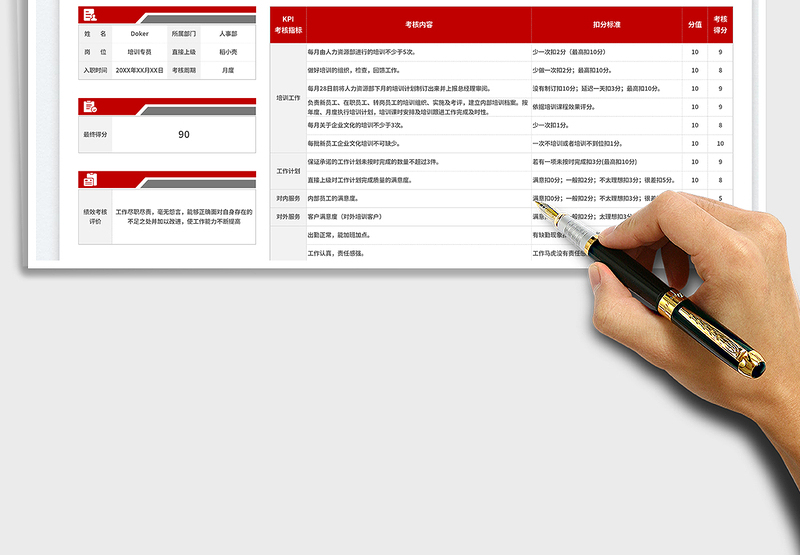Click the 考核内容 column header
800x555 pixels.
(419, 24)
